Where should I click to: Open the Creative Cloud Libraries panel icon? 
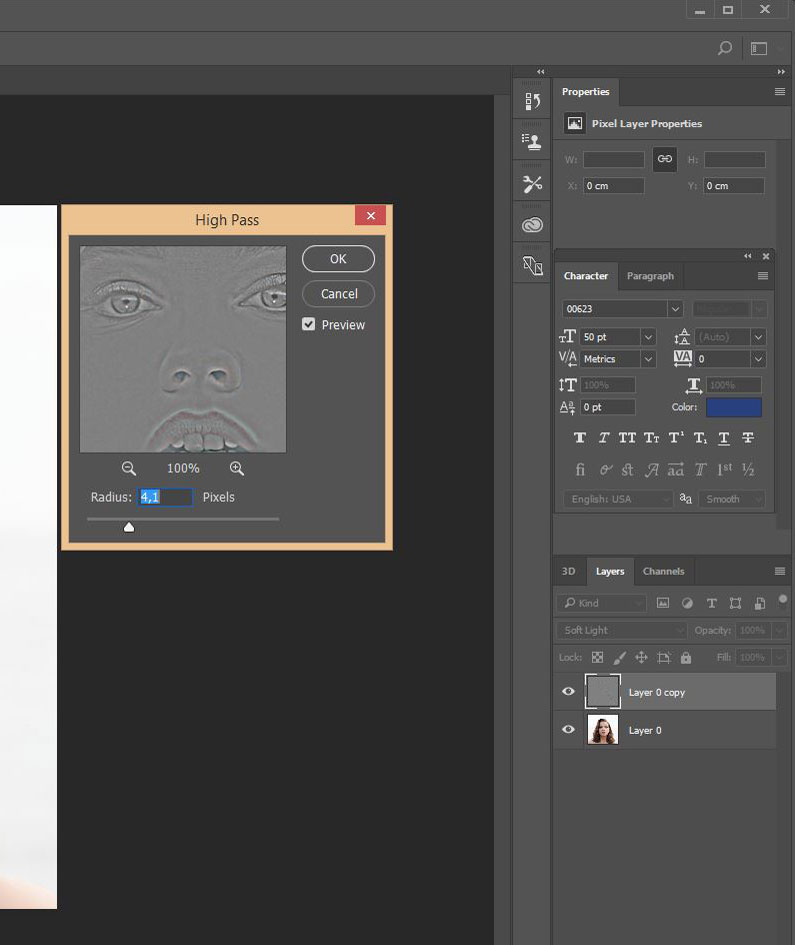(x=532, y=225)
